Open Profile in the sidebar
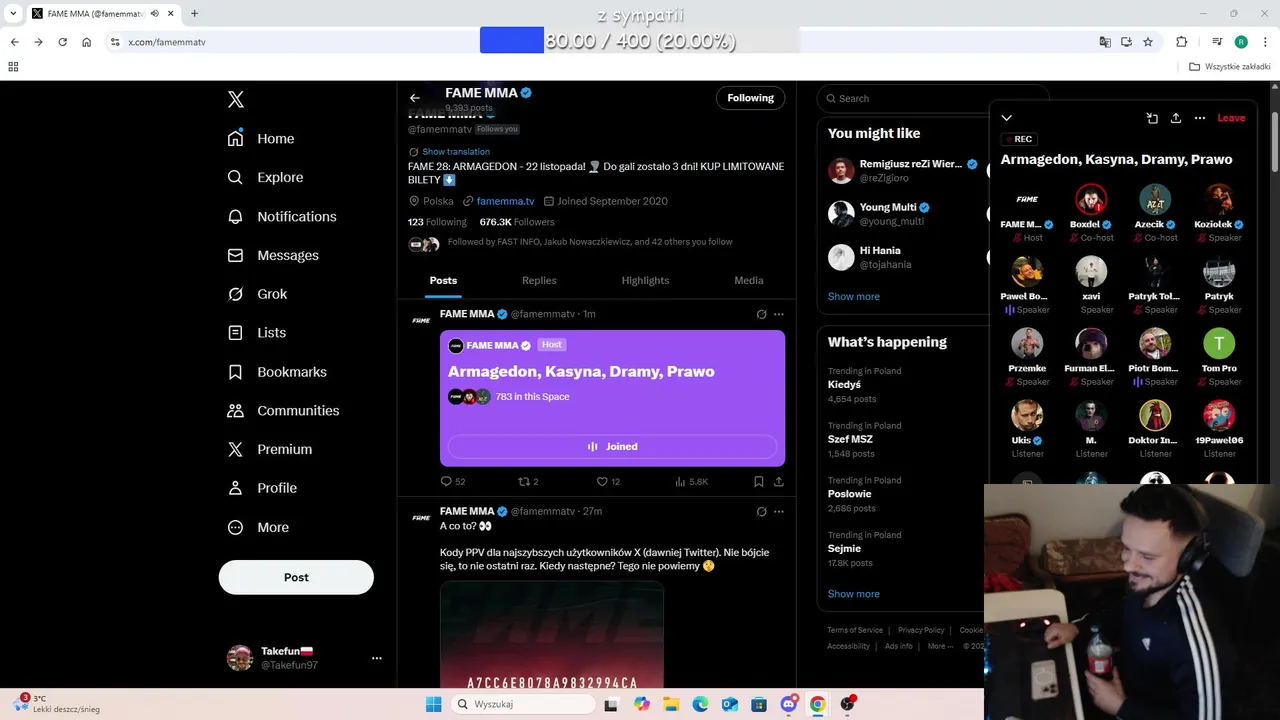This screenshot has width=1280, height=720. [262, 488]
